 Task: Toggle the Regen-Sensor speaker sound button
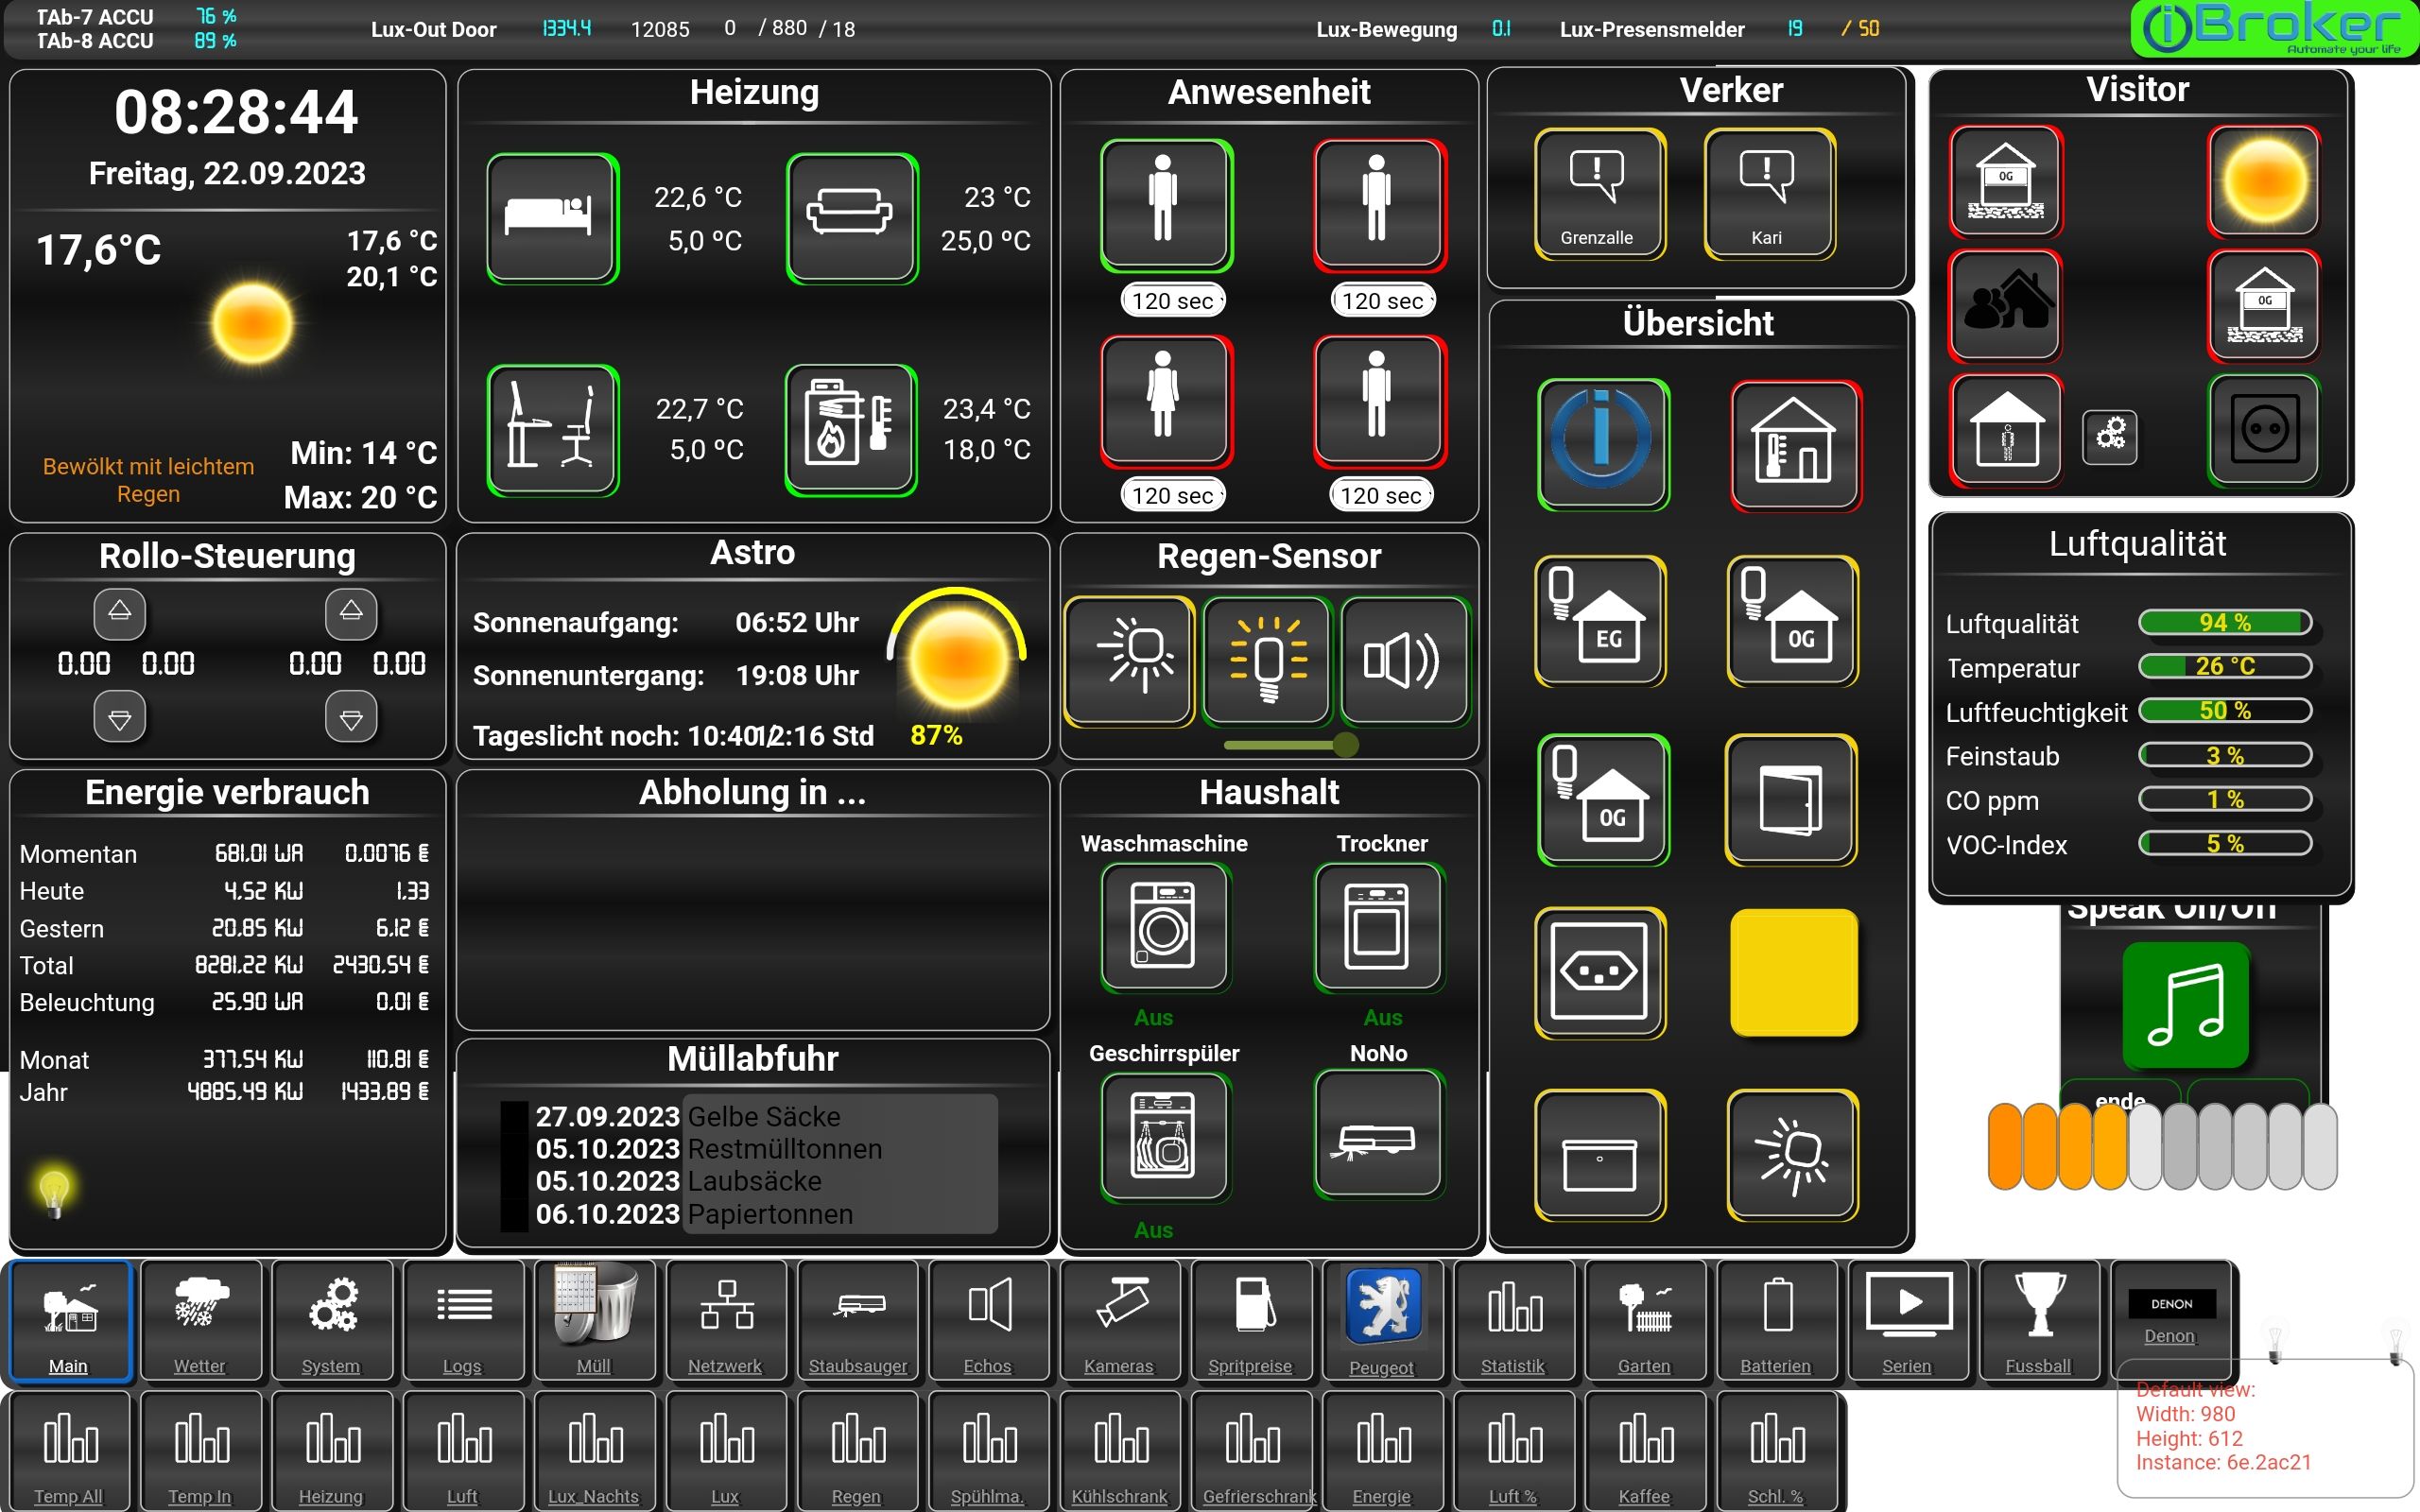click(x=1403, y=661)
